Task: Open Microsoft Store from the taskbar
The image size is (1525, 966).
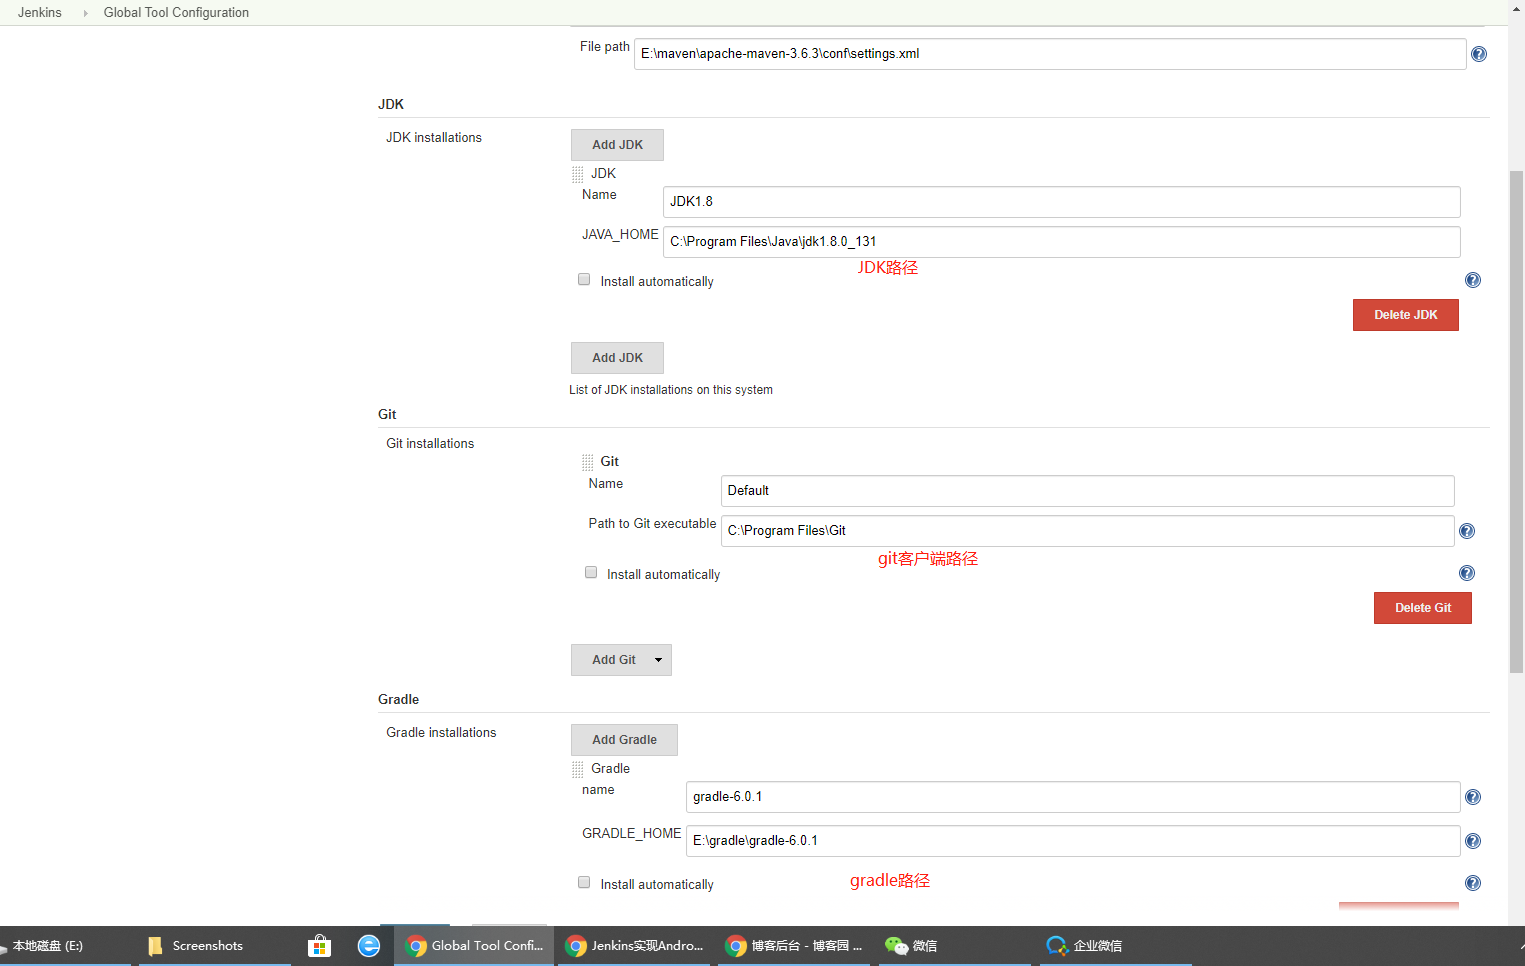Action: point(319,945)
